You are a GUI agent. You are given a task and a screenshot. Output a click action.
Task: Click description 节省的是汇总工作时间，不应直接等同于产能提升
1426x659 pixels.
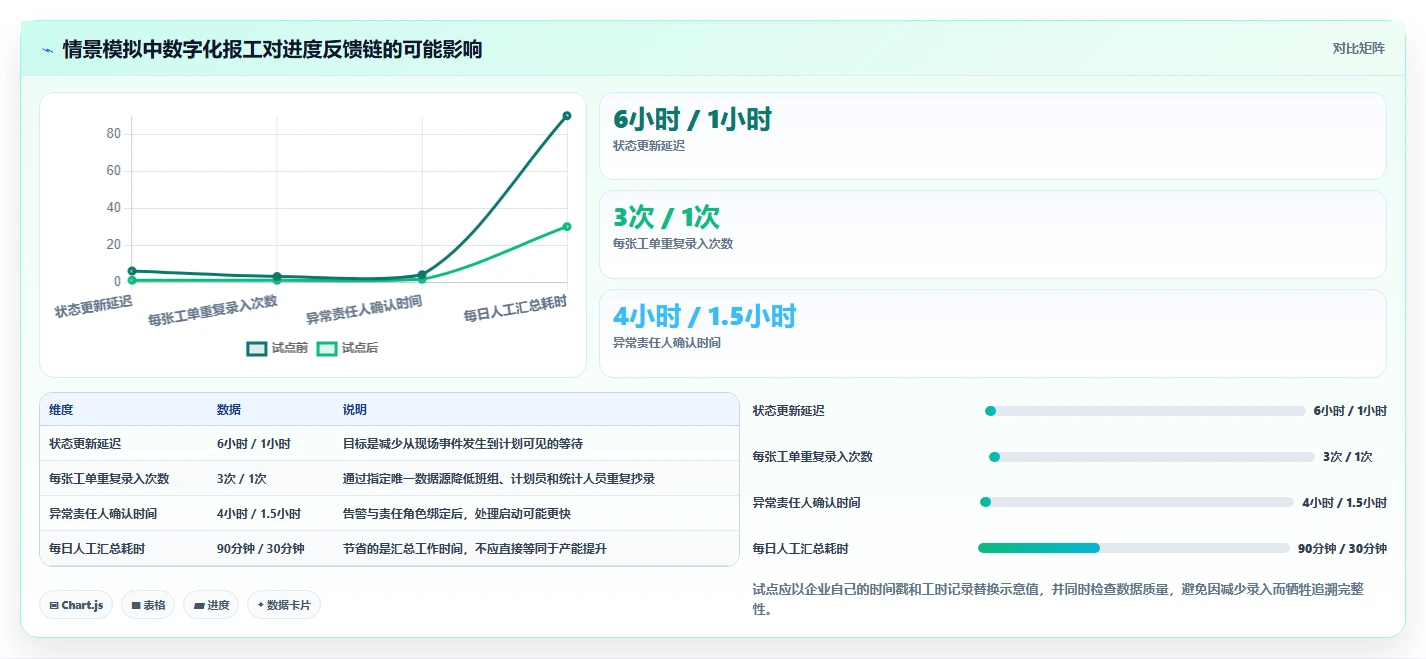[474, 548]
